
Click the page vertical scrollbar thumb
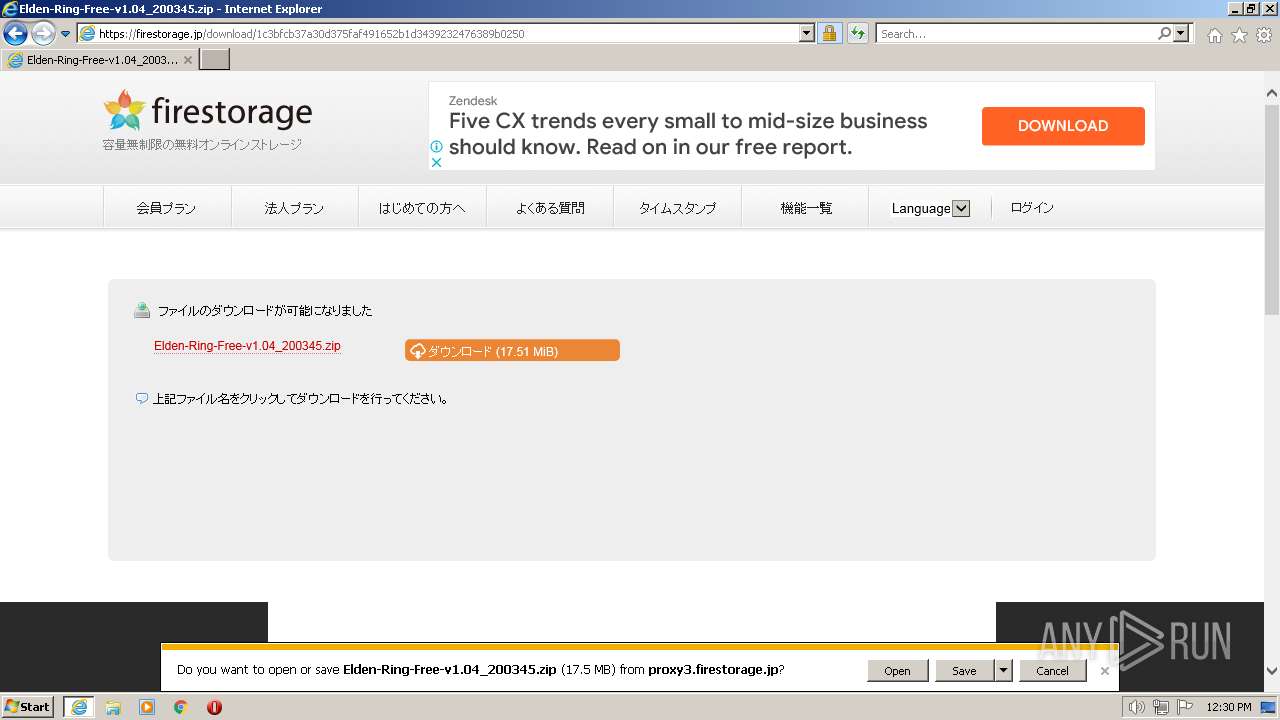(x=1272, y=210)
